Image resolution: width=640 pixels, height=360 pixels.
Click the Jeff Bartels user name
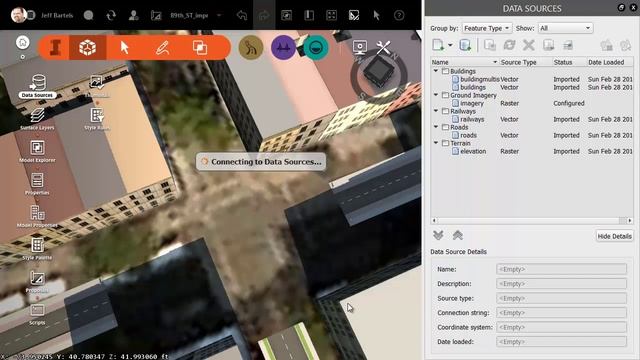[x=57, y=16]
